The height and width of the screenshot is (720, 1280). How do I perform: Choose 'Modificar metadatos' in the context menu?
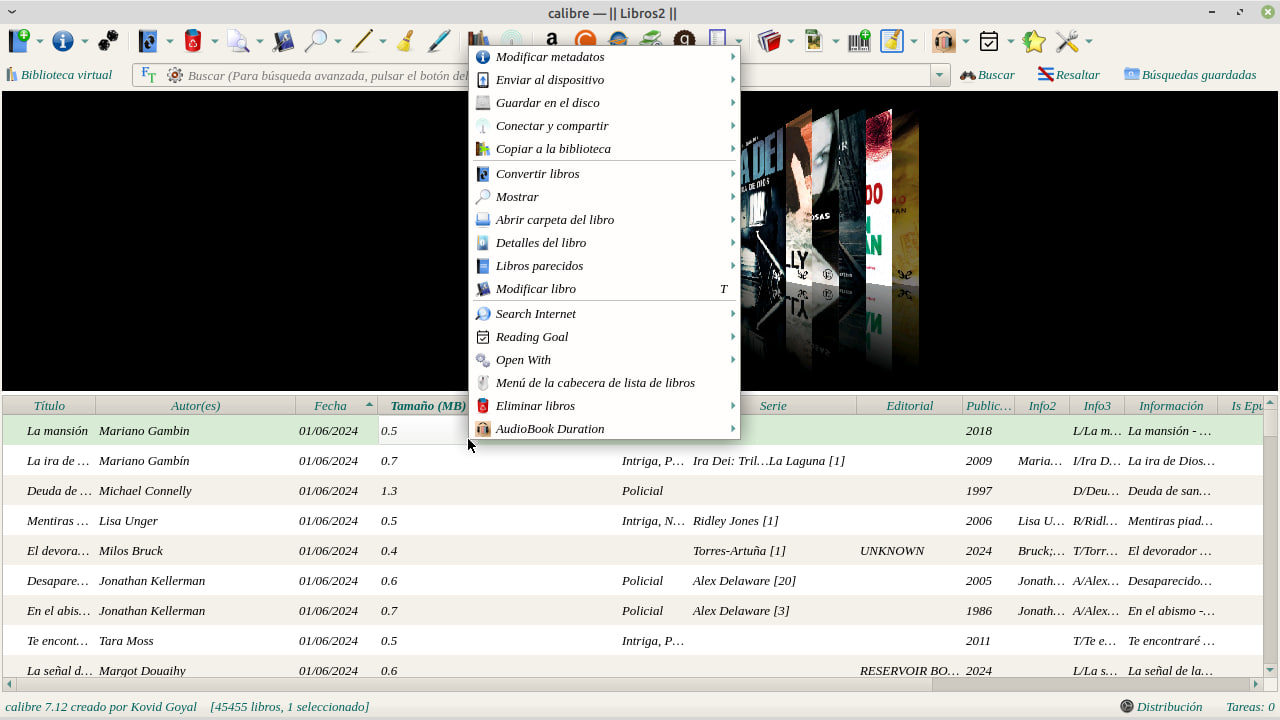pos(605,57)
